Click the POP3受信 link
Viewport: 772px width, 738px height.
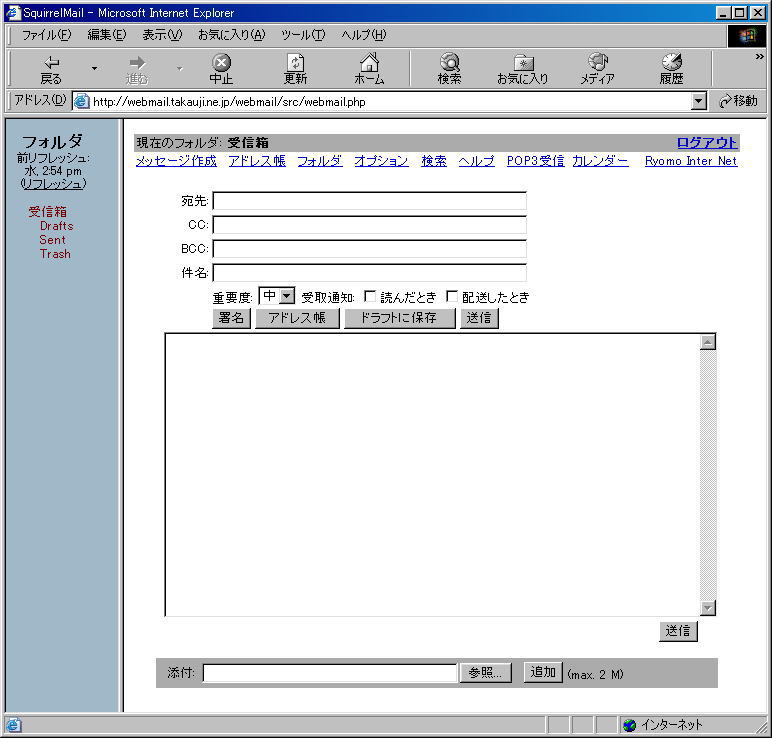click(x=536, y=161)
